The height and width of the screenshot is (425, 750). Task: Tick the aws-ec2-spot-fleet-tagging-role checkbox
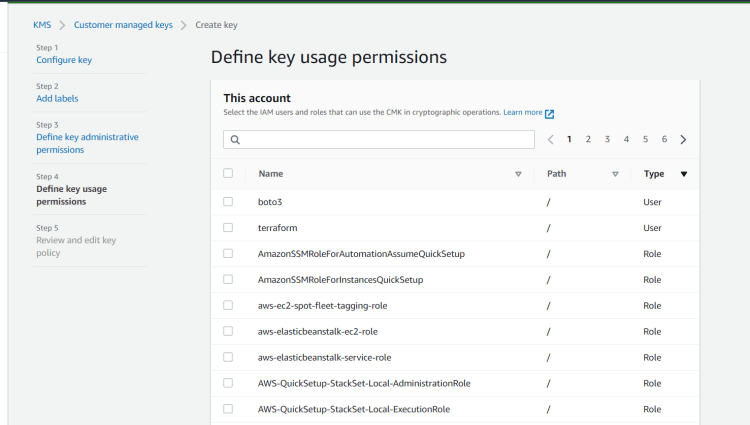(228, 305)
